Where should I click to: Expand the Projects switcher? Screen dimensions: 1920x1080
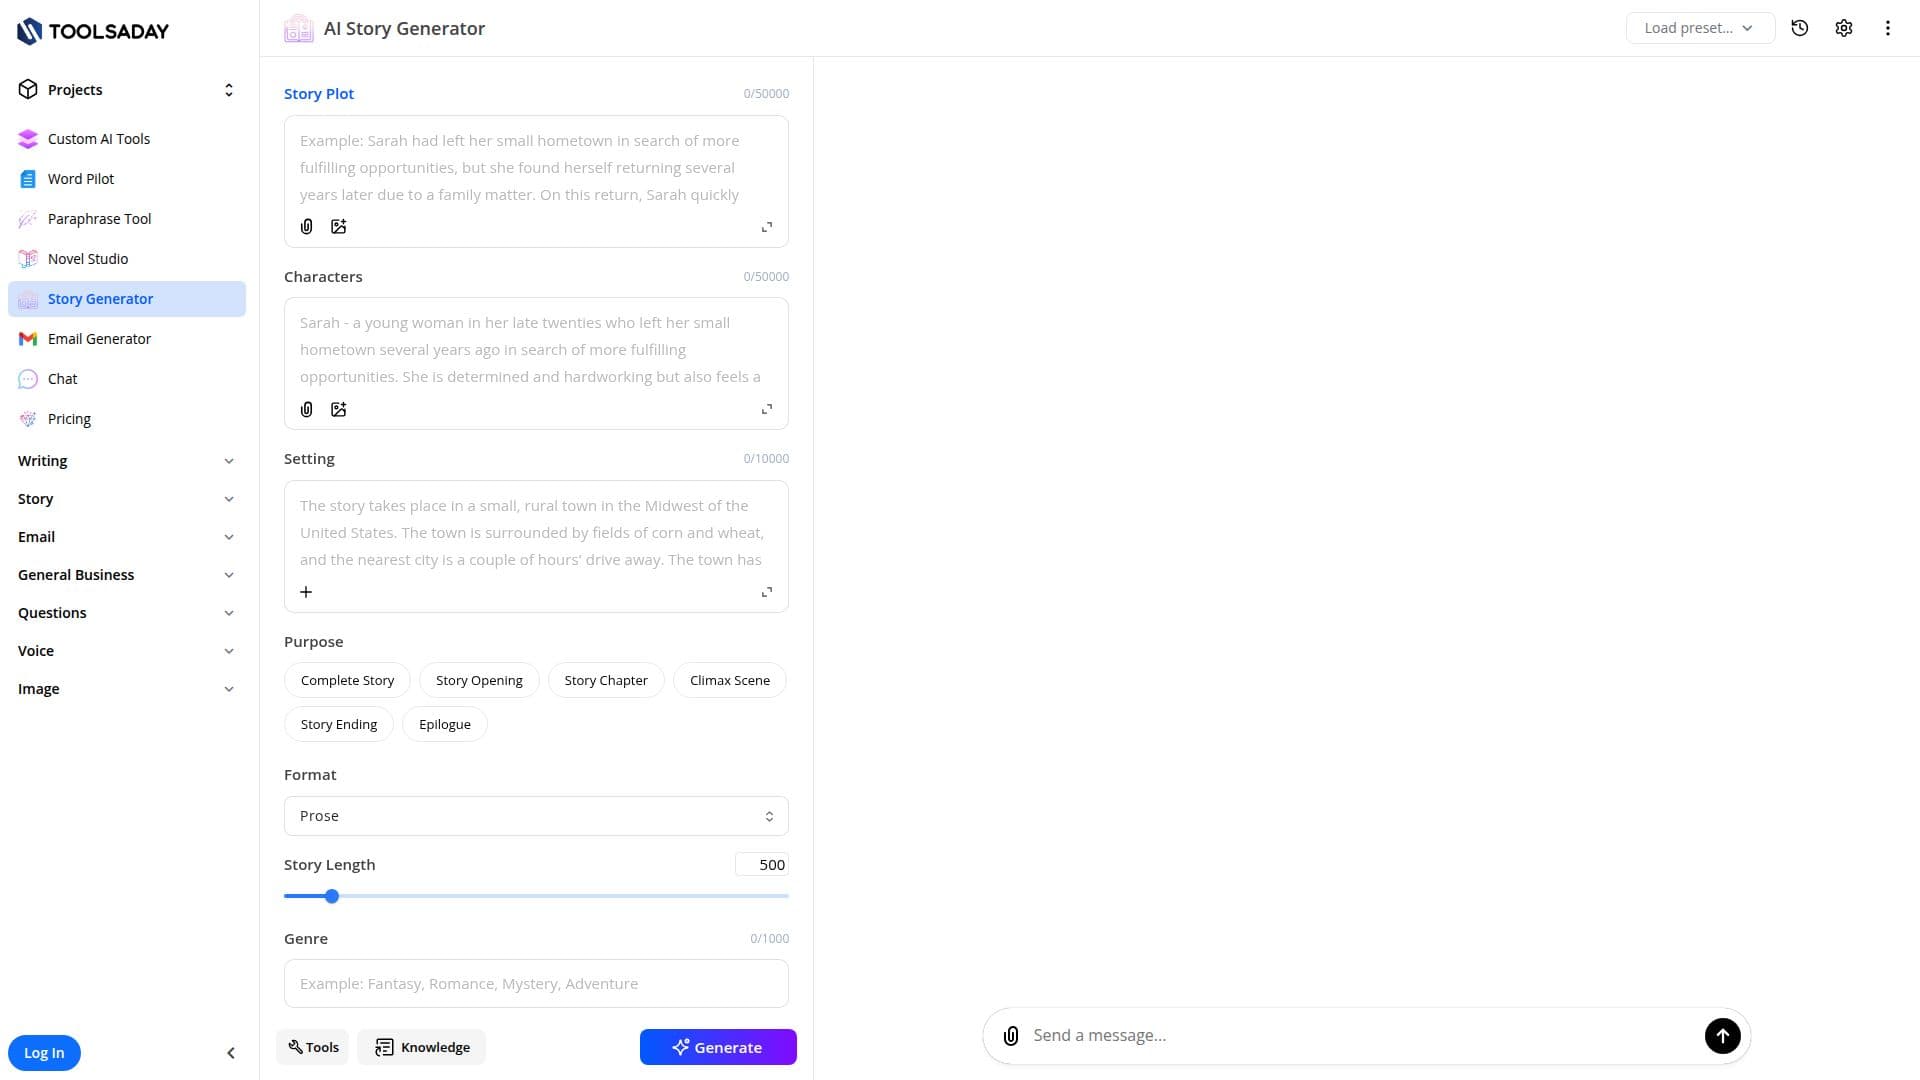[126, 90]
